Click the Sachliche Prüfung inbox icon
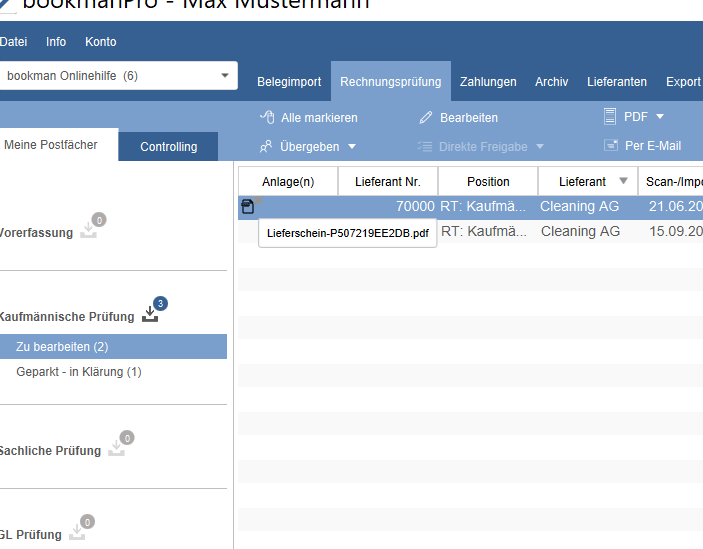 [116, 449]
